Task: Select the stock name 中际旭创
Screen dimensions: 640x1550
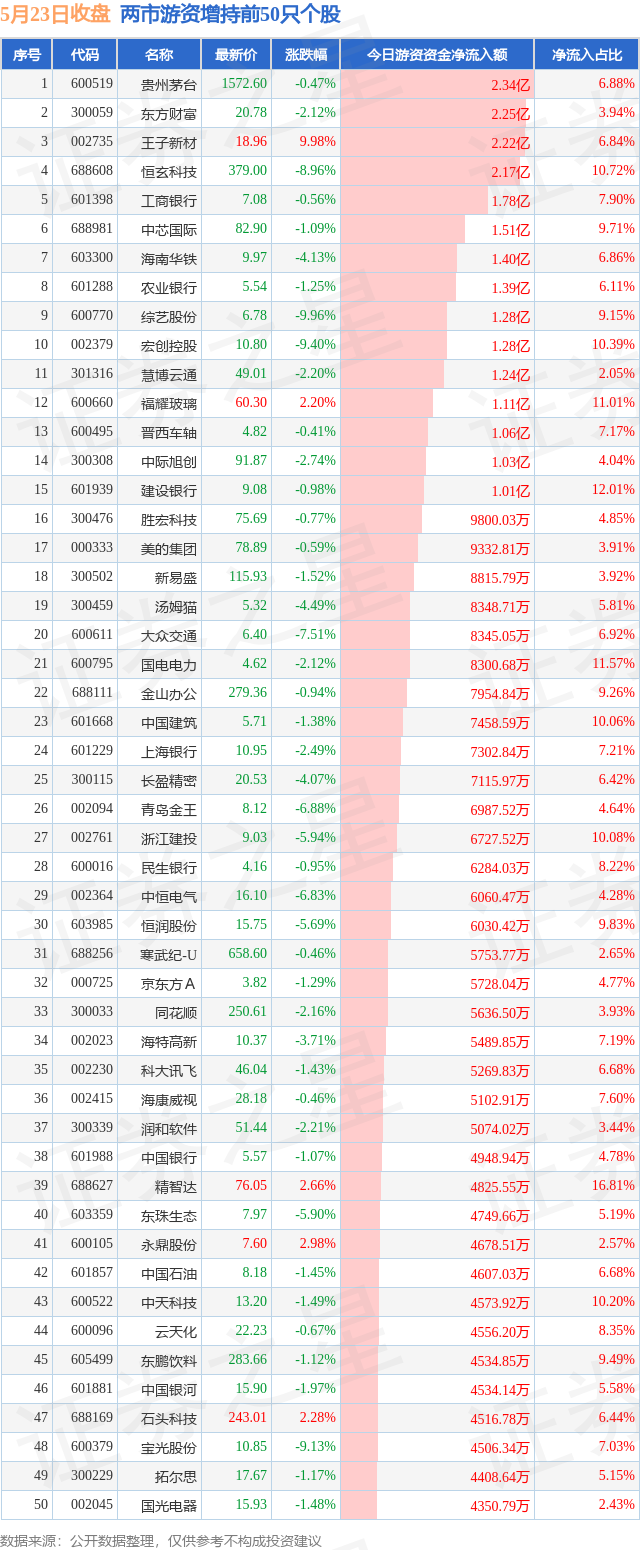Action: pyautogui.click(x=169, y=461)
